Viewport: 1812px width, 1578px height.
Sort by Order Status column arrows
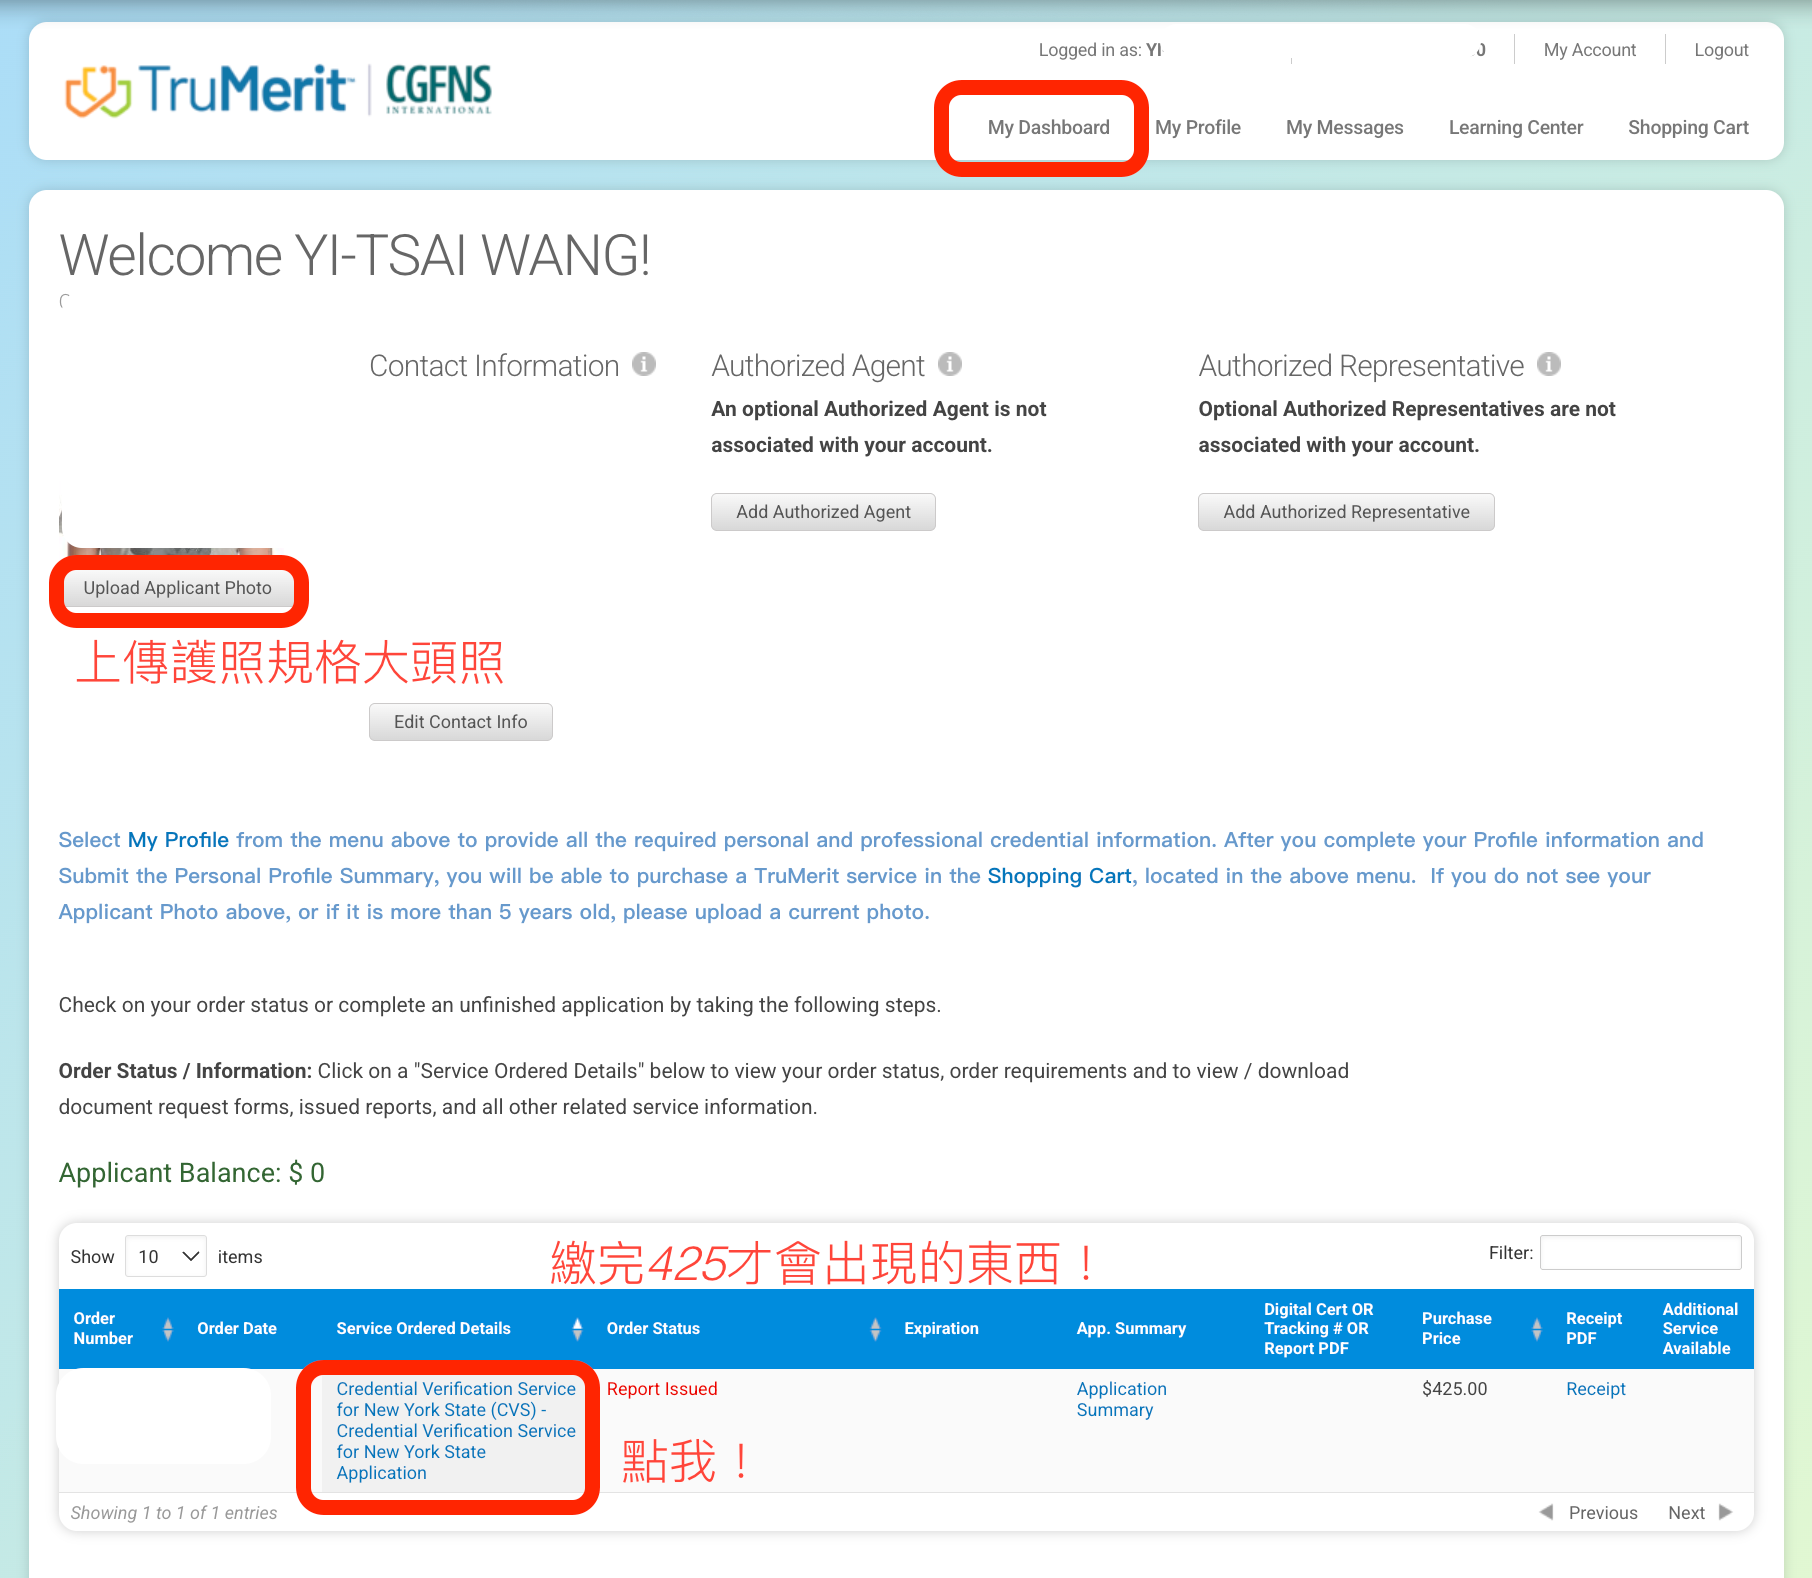pyautogui.click(x=875, y=1329)
